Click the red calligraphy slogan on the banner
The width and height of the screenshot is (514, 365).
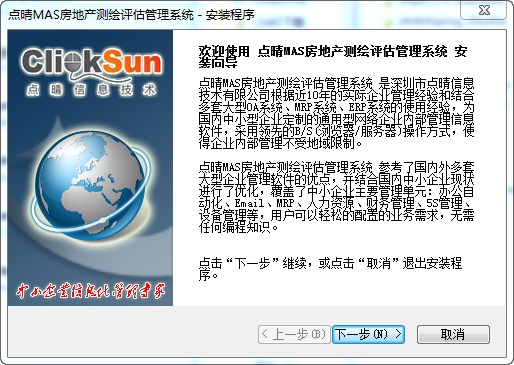click(91, 290)
